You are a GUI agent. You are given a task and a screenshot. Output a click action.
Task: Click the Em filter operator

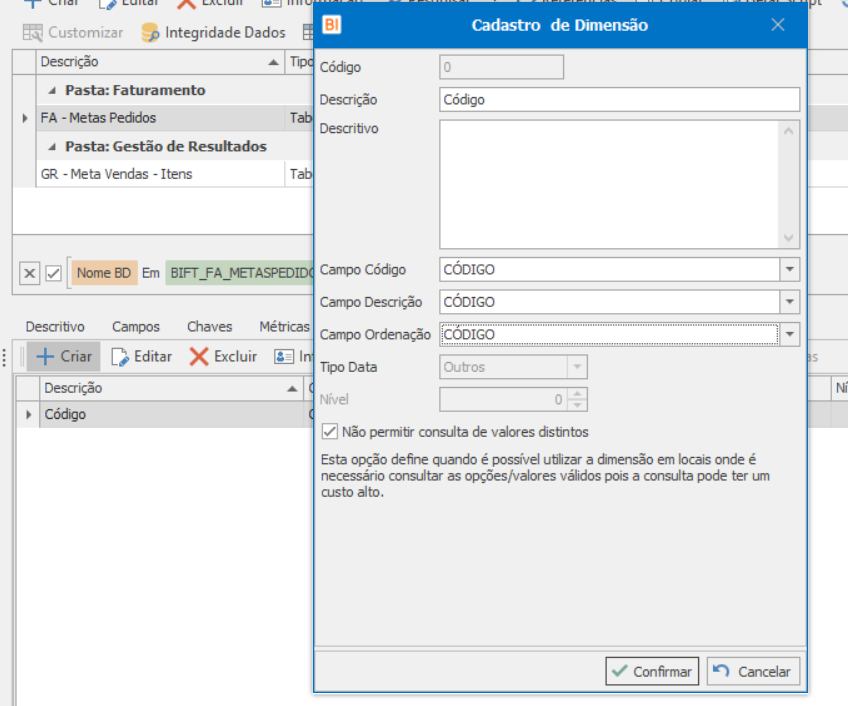tap(151, 273)
